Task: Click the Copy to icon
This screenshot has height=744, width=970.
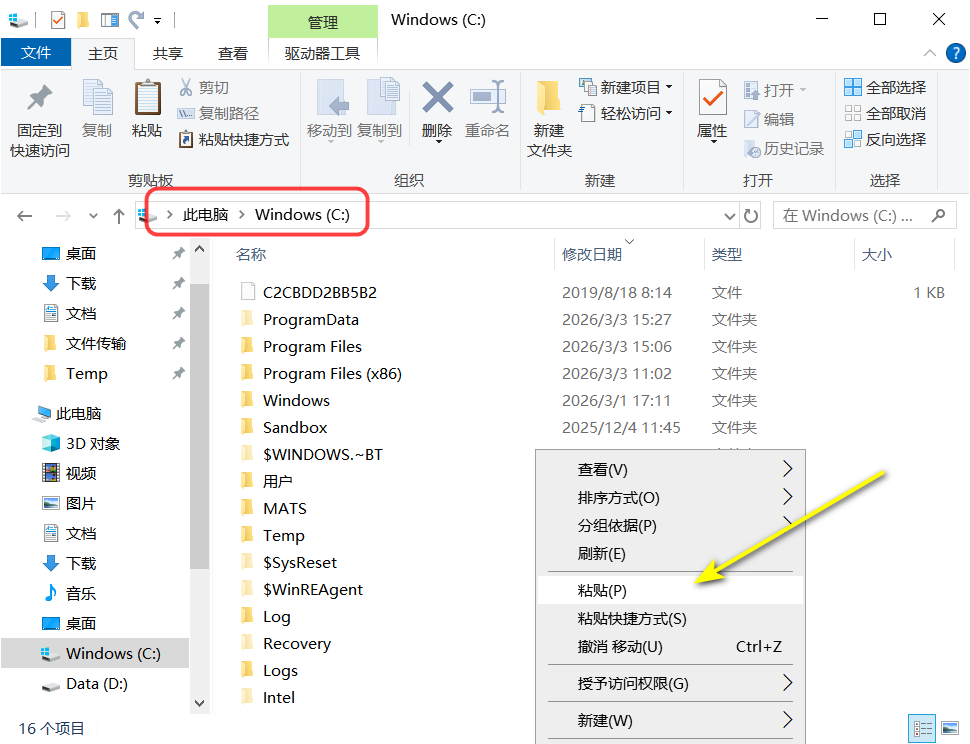Action: [383, 97]
